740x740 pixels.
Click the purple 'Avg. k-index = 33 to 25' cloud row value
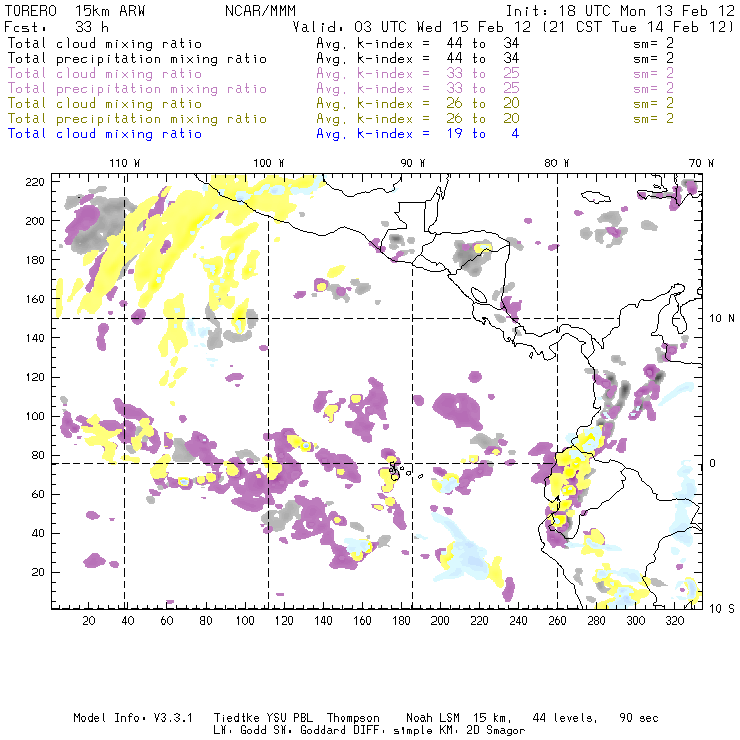(418, 74)
